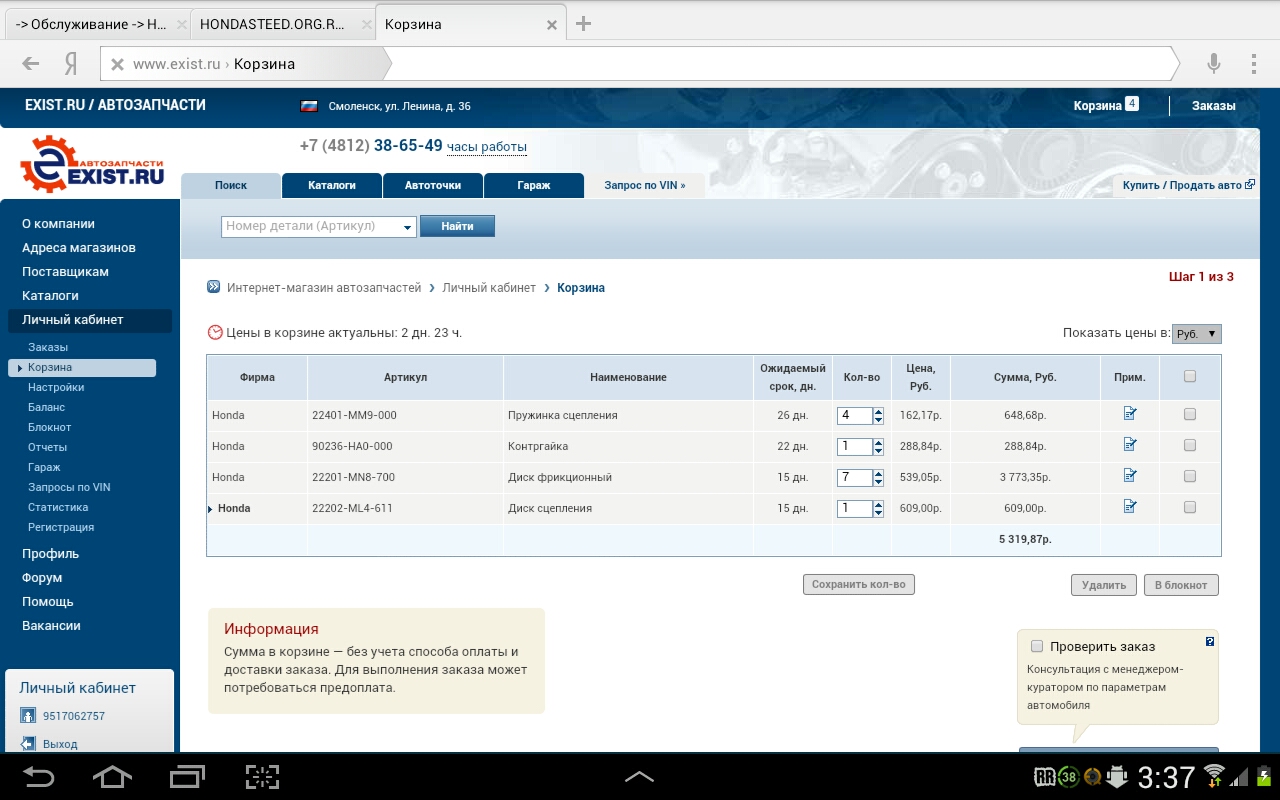Open Купить / Продать авто link
The height and width of the screenshot is (800, 1280).
tap(1188, 185)
